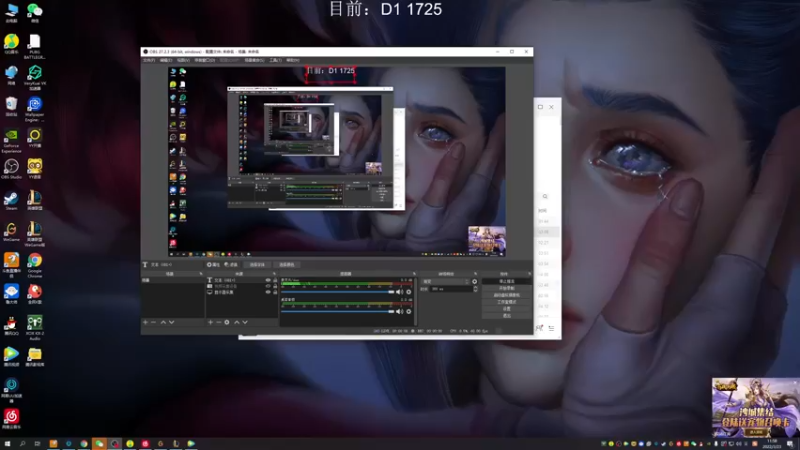This screenshot has width=800, height=450.
Task: Enable Studio Mode (工作室模式) button
Action: click(507, 302)
